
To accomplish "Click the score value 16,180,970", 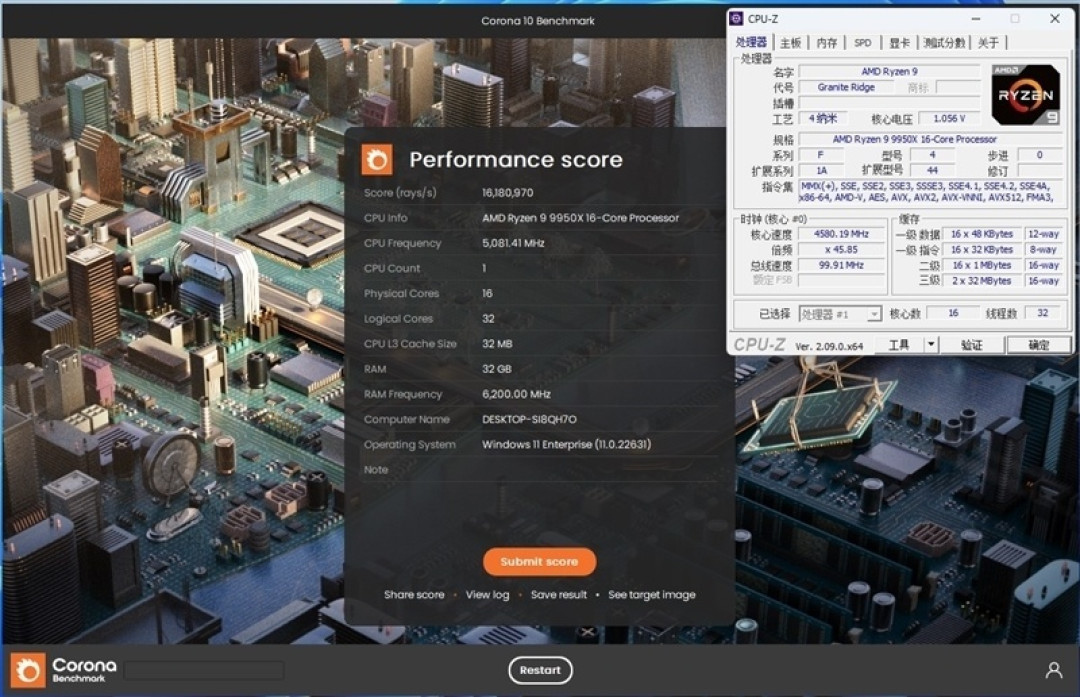I will (508, 193).
